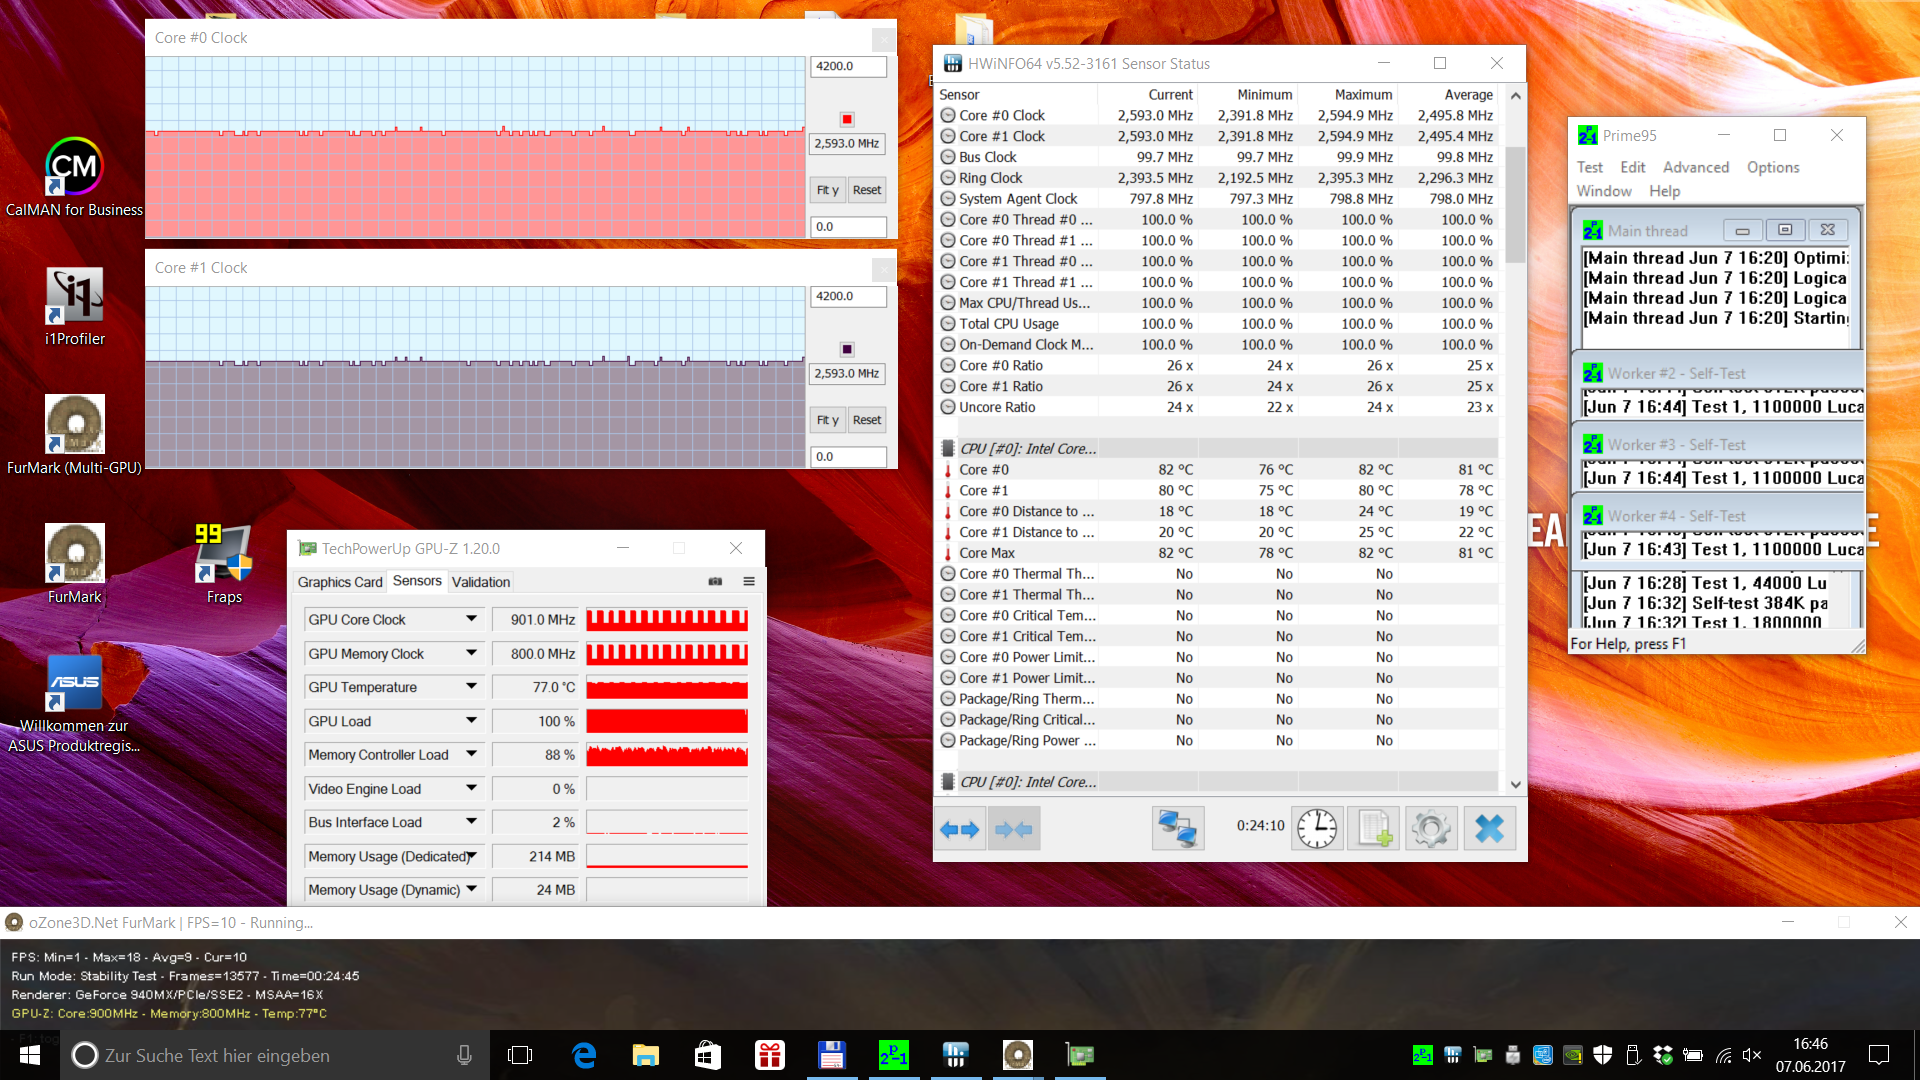Click HWiNFO collapse columns arrows button

[1014, 829]
